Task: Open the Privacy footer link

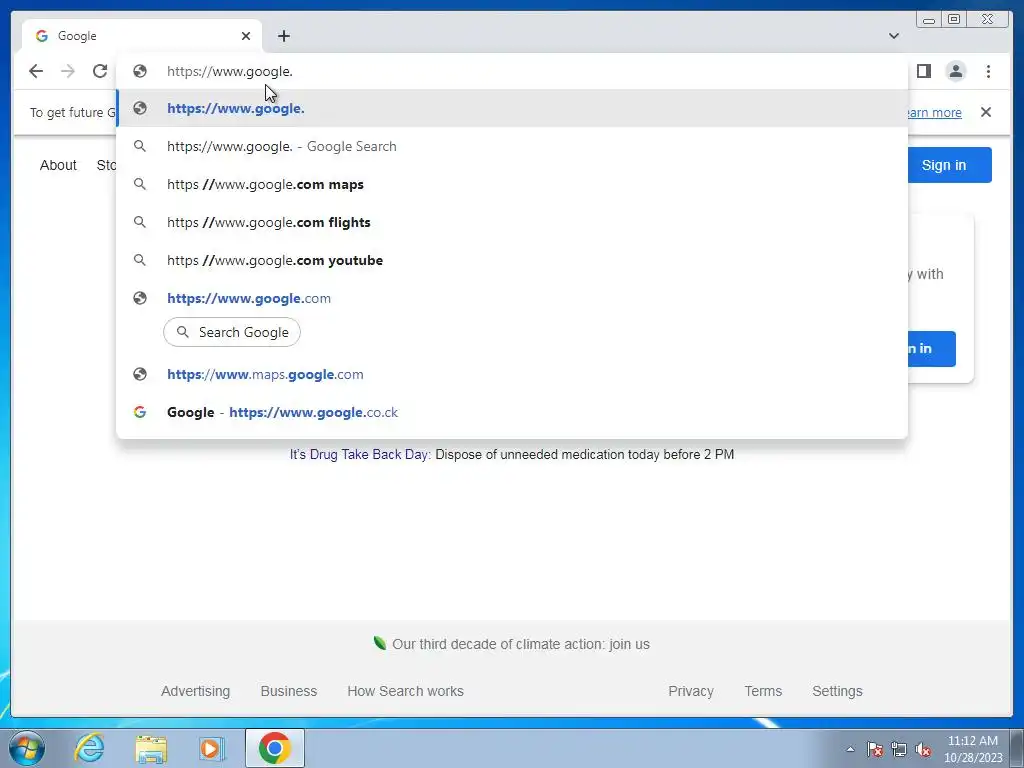Action: pyautogui.click(x=691, y=691)
